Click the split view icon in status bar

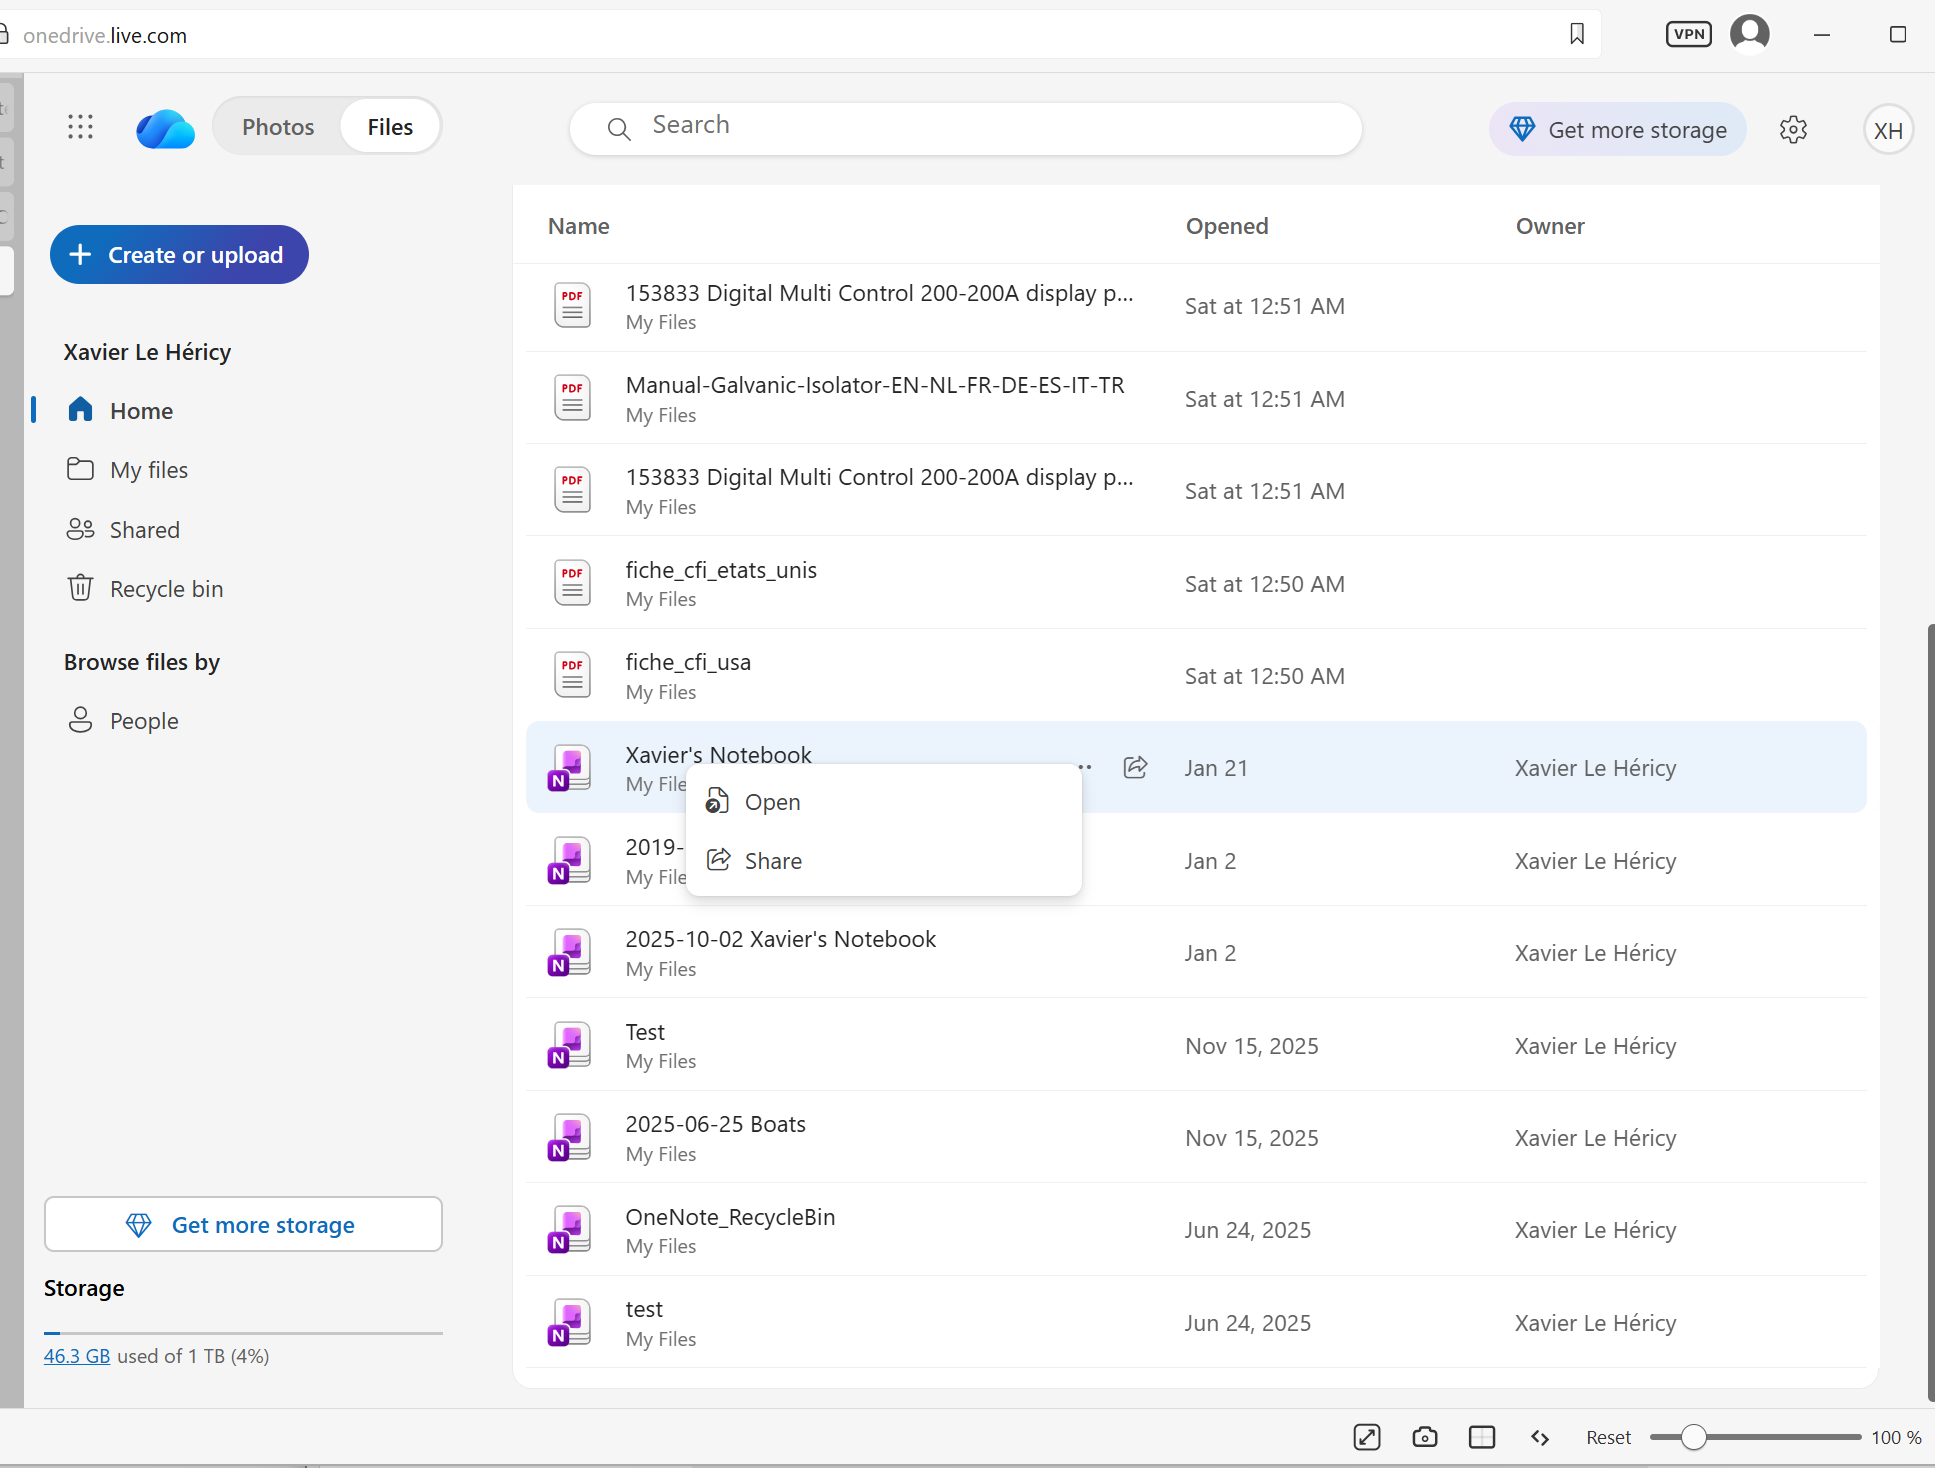1482,1437
